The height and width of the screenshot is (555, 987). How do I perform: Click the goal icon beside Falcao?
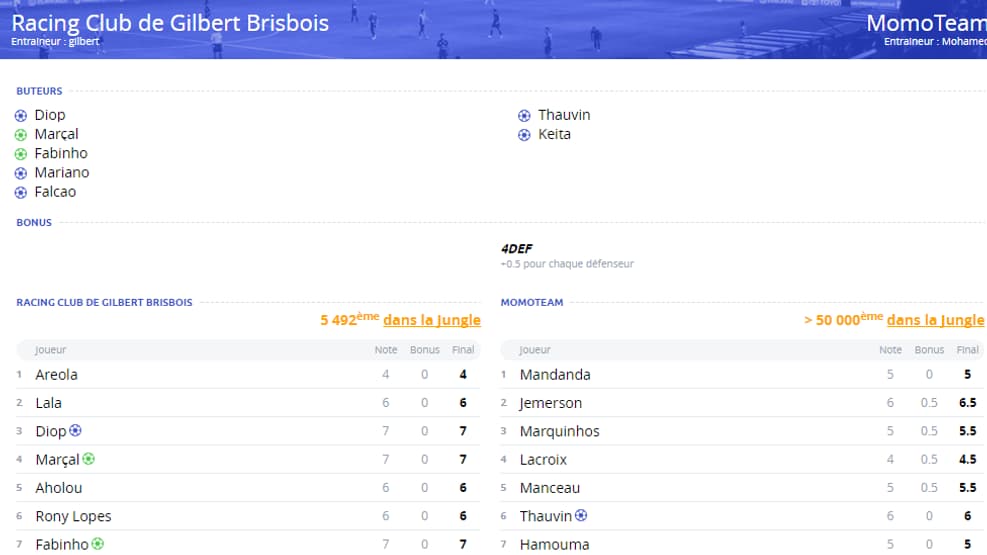(21, 193)
